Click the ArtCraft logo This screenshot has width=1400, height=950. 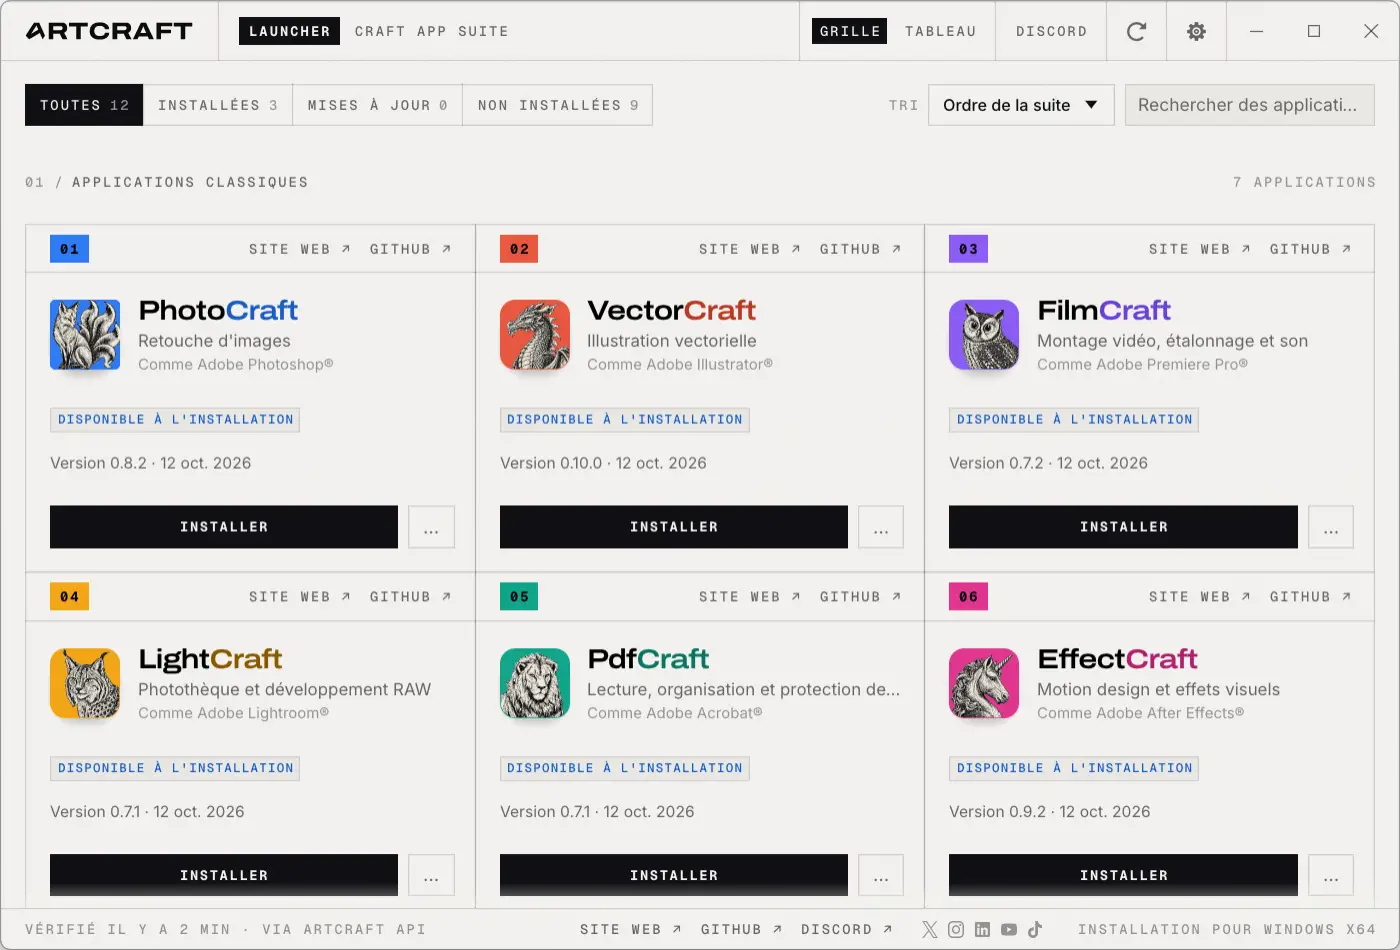109,31
